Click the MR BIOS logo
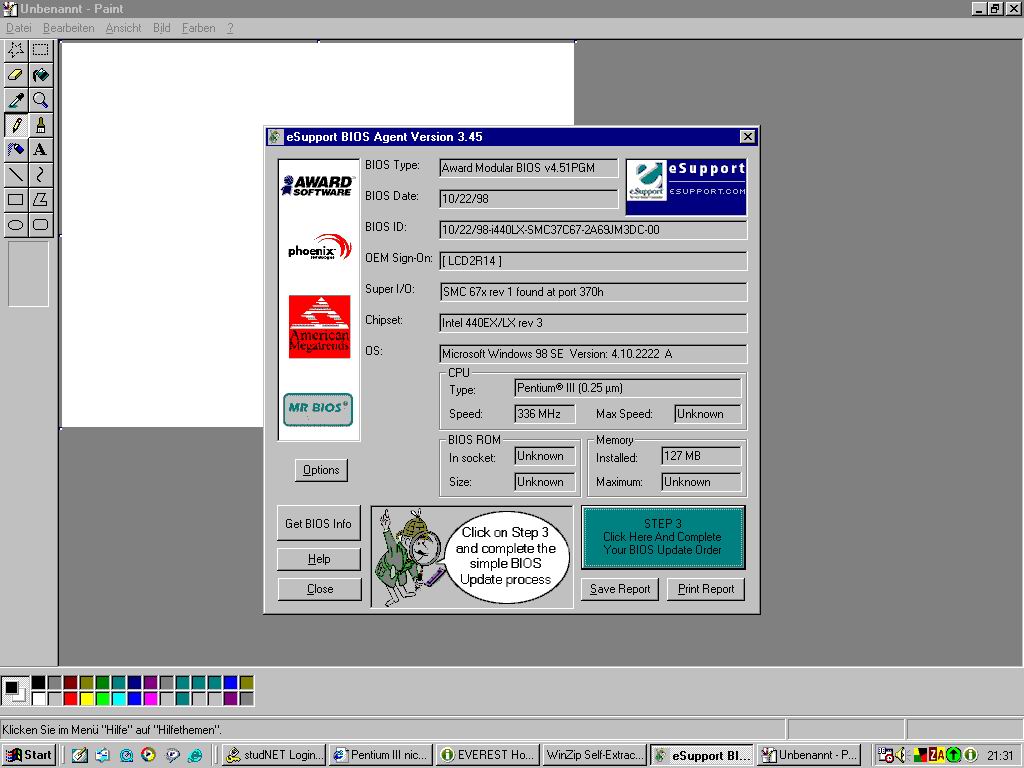 [x=318, y=409]
